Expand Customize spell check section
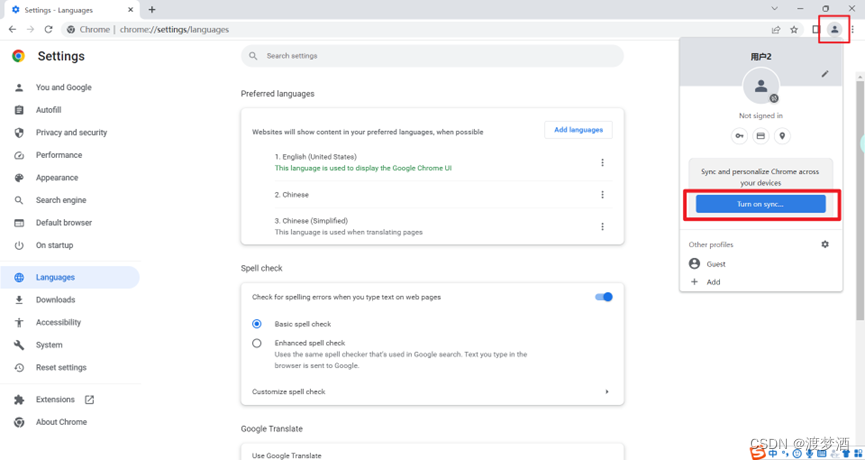This screenshot has height=460, width=865. click(606, 392)
